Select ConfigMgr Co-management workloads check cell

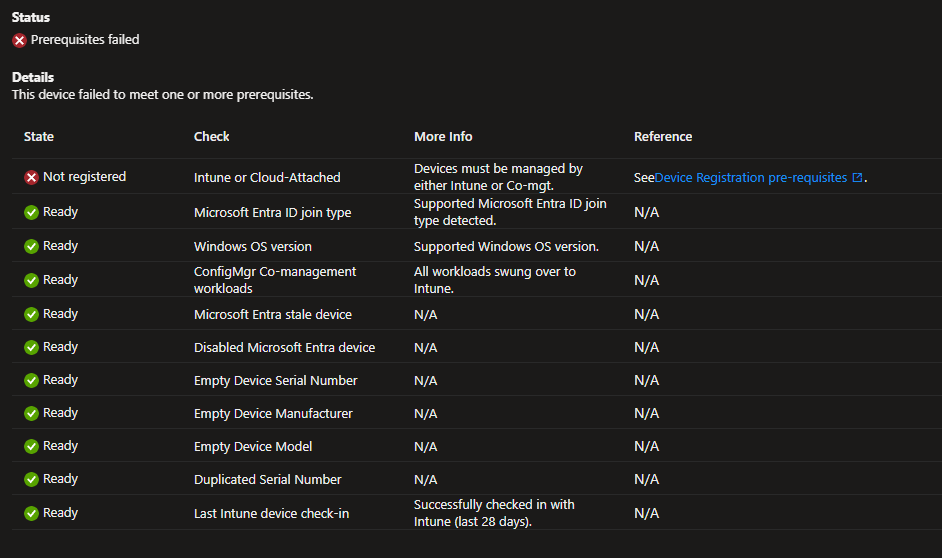pyautogui.click(x=275, y=280)
